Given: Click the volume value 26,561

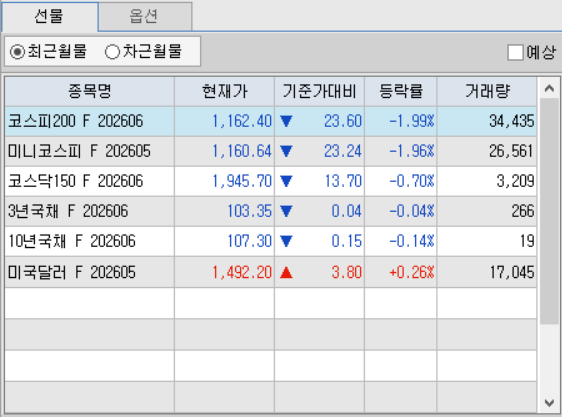Looking at the screenshot, I should coord(512,151).
